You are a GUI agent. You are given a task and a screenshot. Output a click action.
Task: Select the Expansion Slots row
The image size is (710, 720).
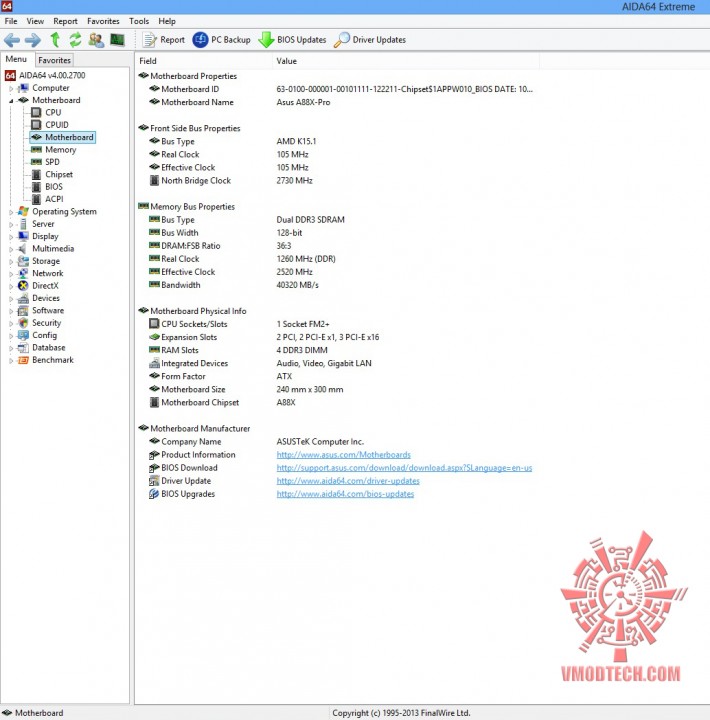[x=338, y=338]
